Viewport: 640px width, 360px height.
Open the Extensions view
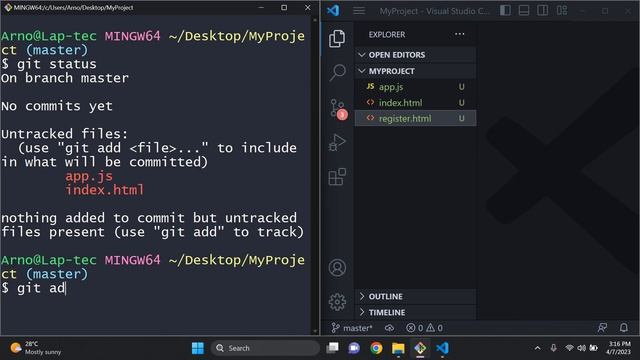[x=337, y=177]
